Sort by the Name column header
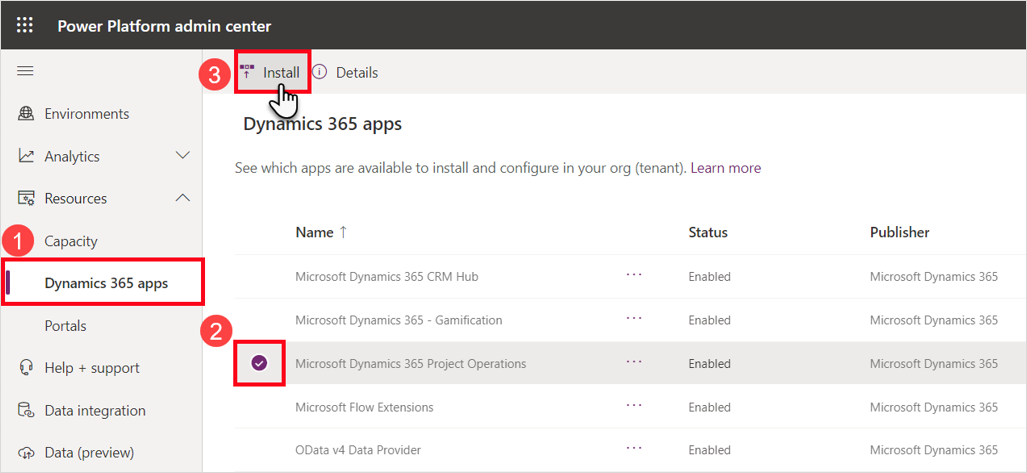This screenshot has width=1027, height=473. (321, 233)
